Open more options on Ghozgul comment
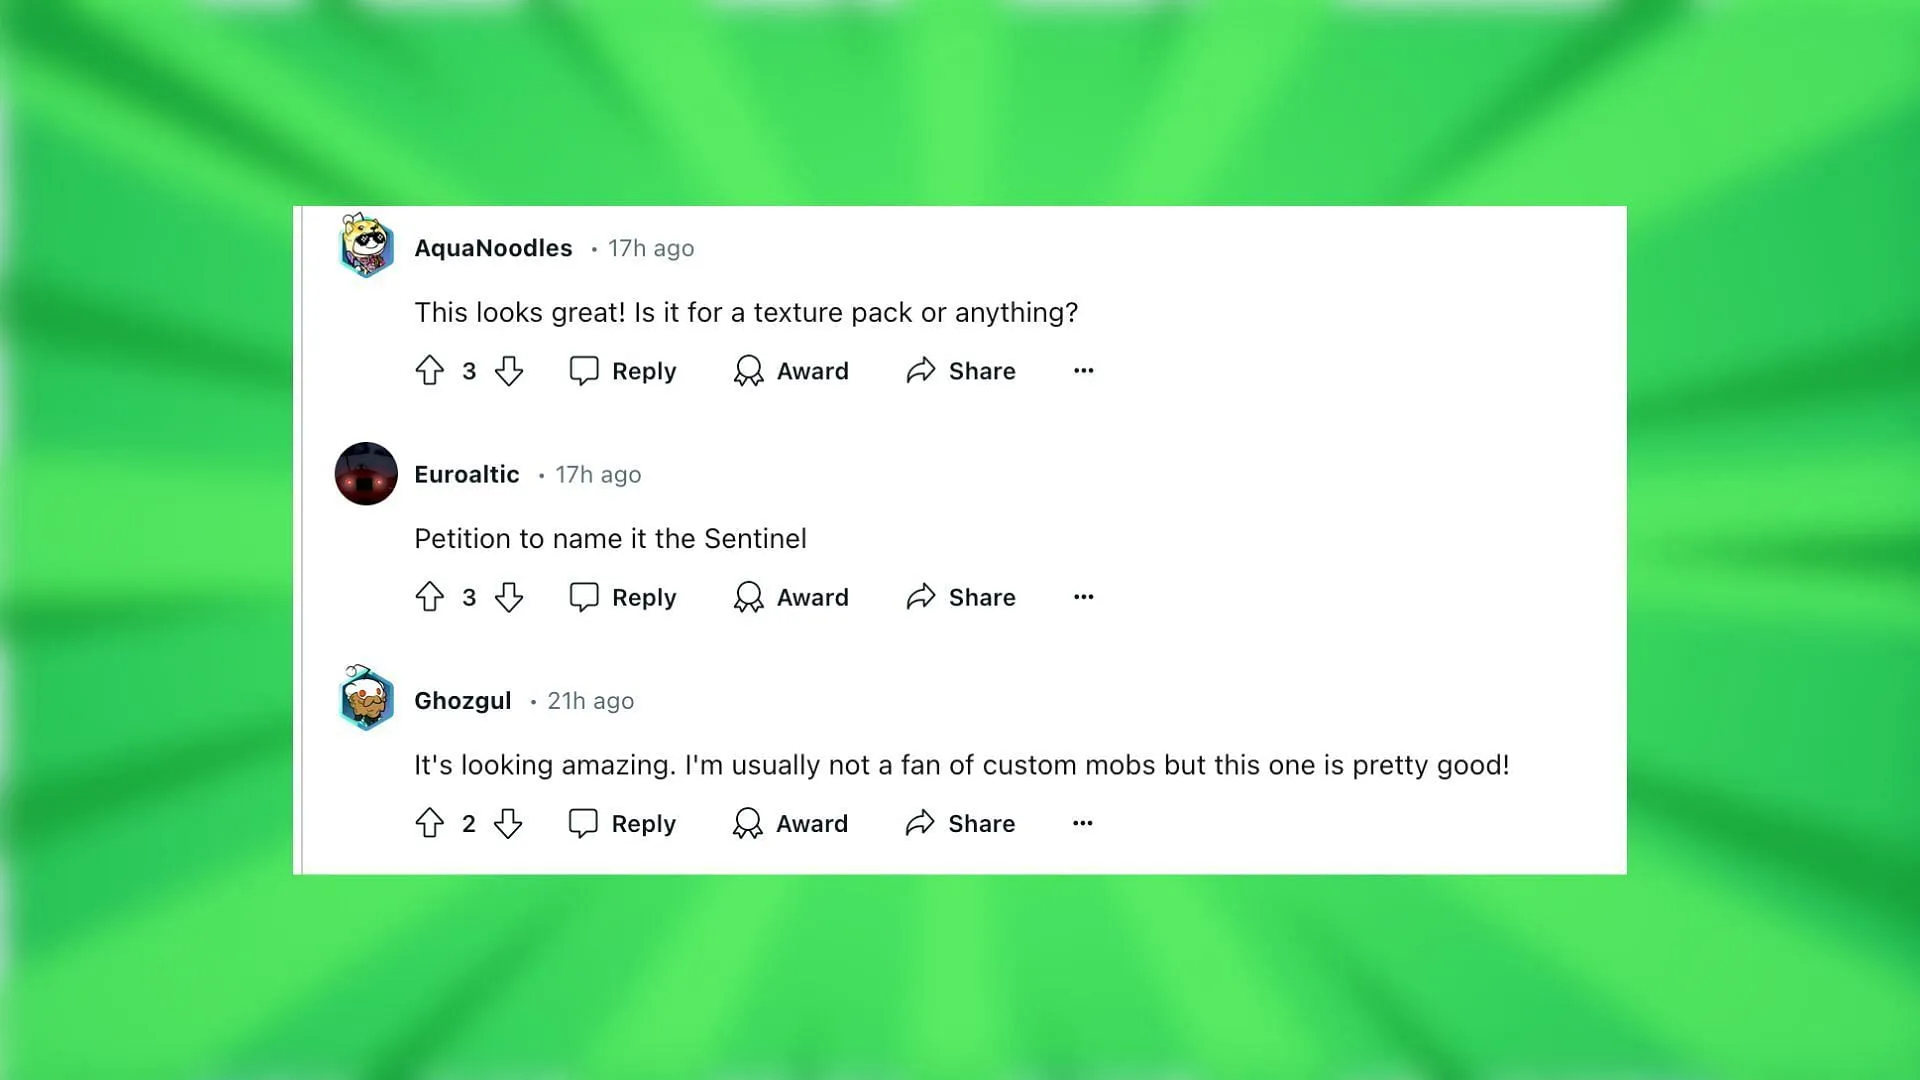 1083,823
